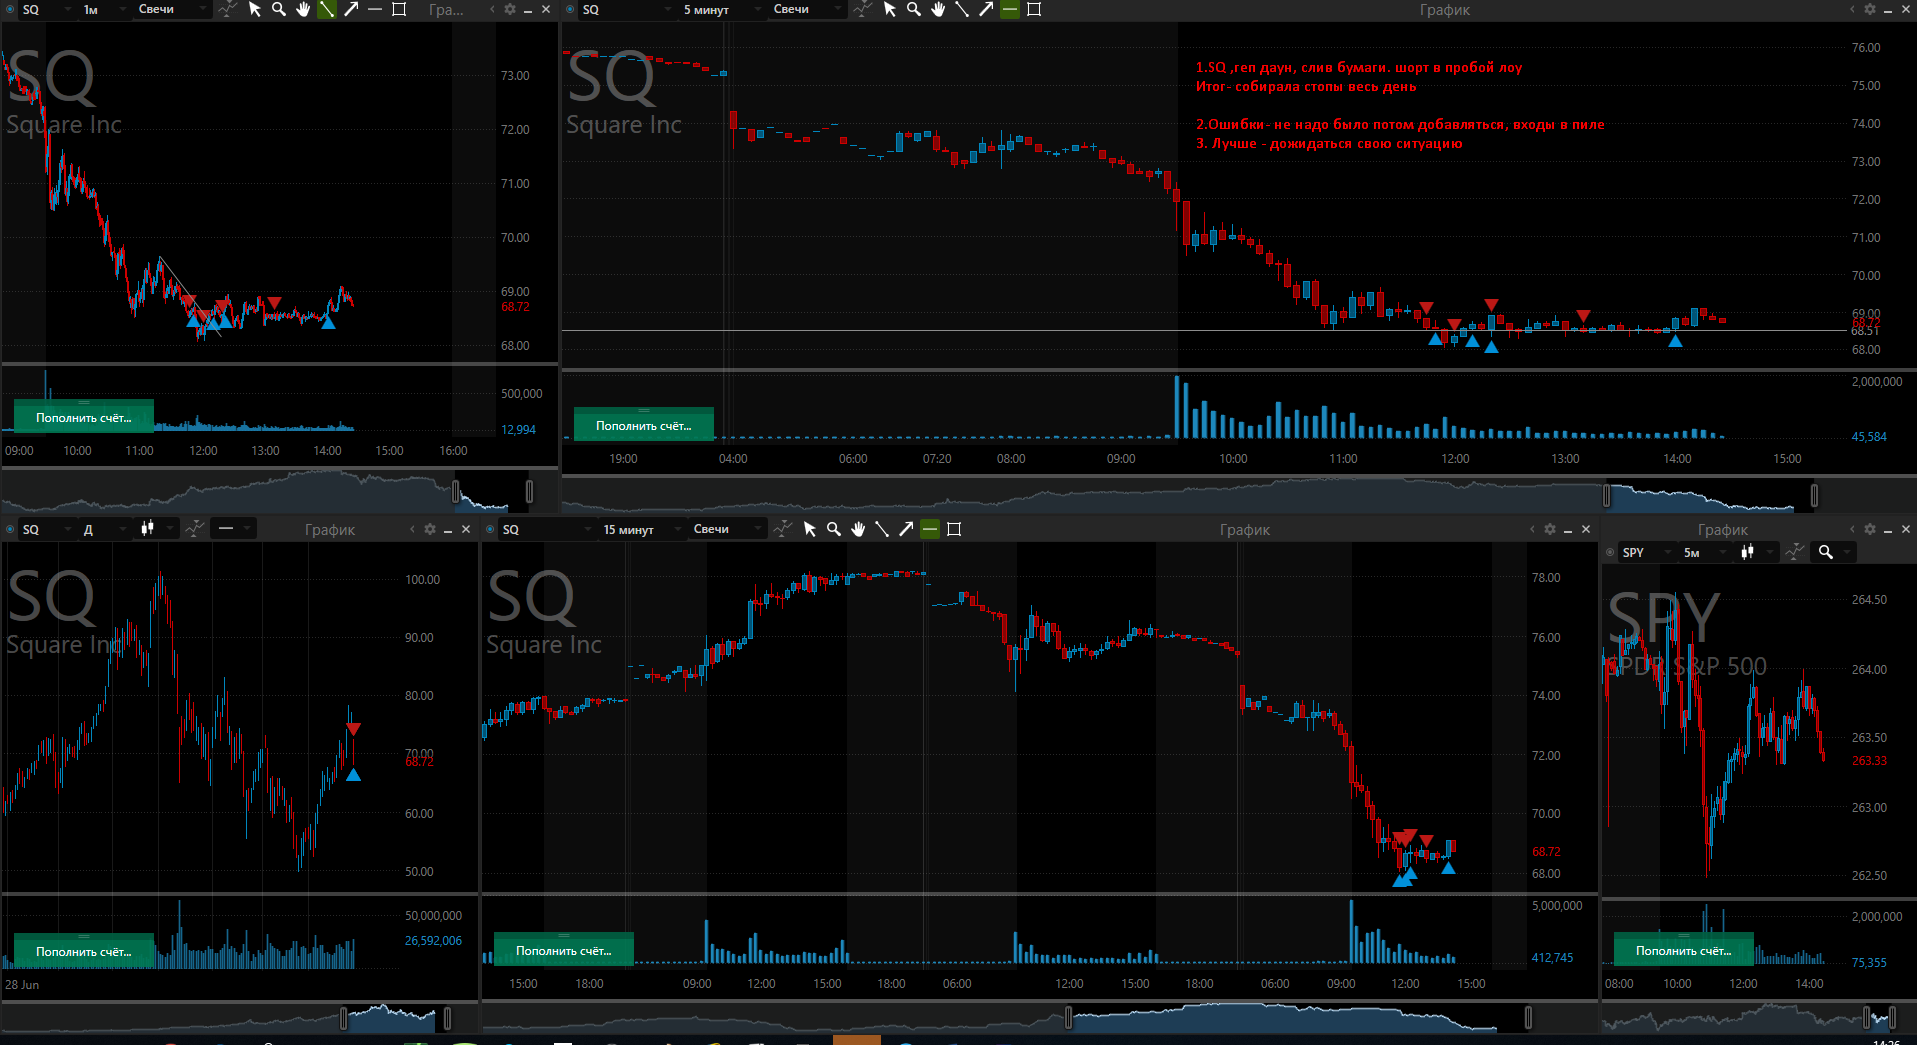Click the left range handle of the 5 минут chart navigator

1607,495
